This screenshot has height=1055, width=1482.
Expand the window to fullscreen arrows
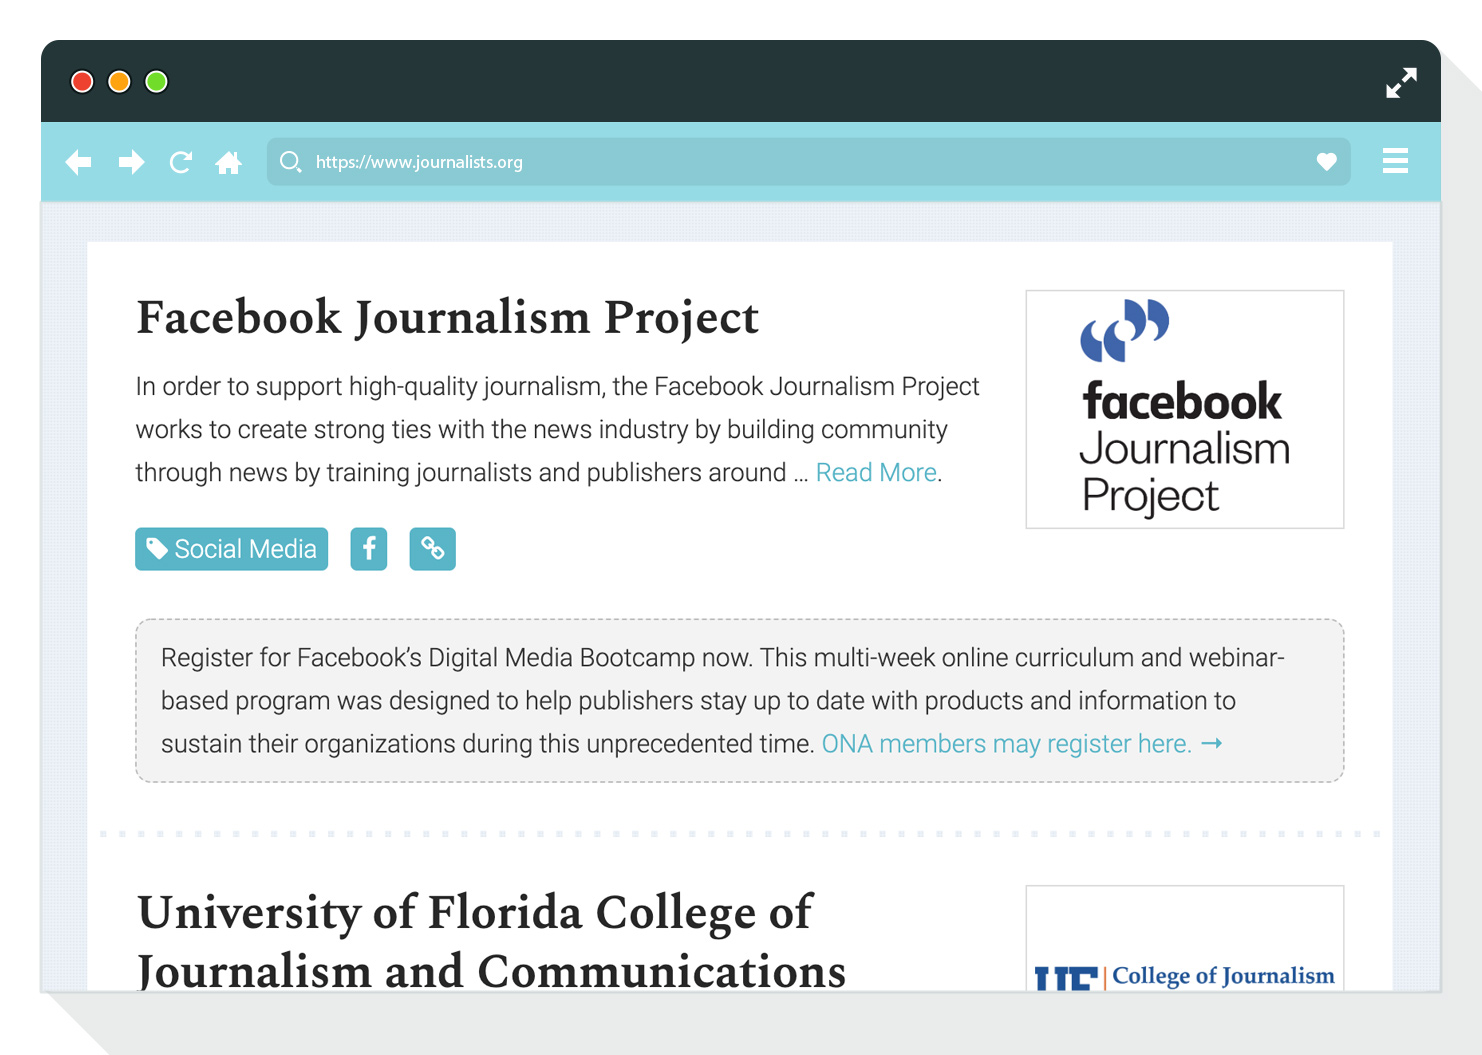click(1401, 83)
